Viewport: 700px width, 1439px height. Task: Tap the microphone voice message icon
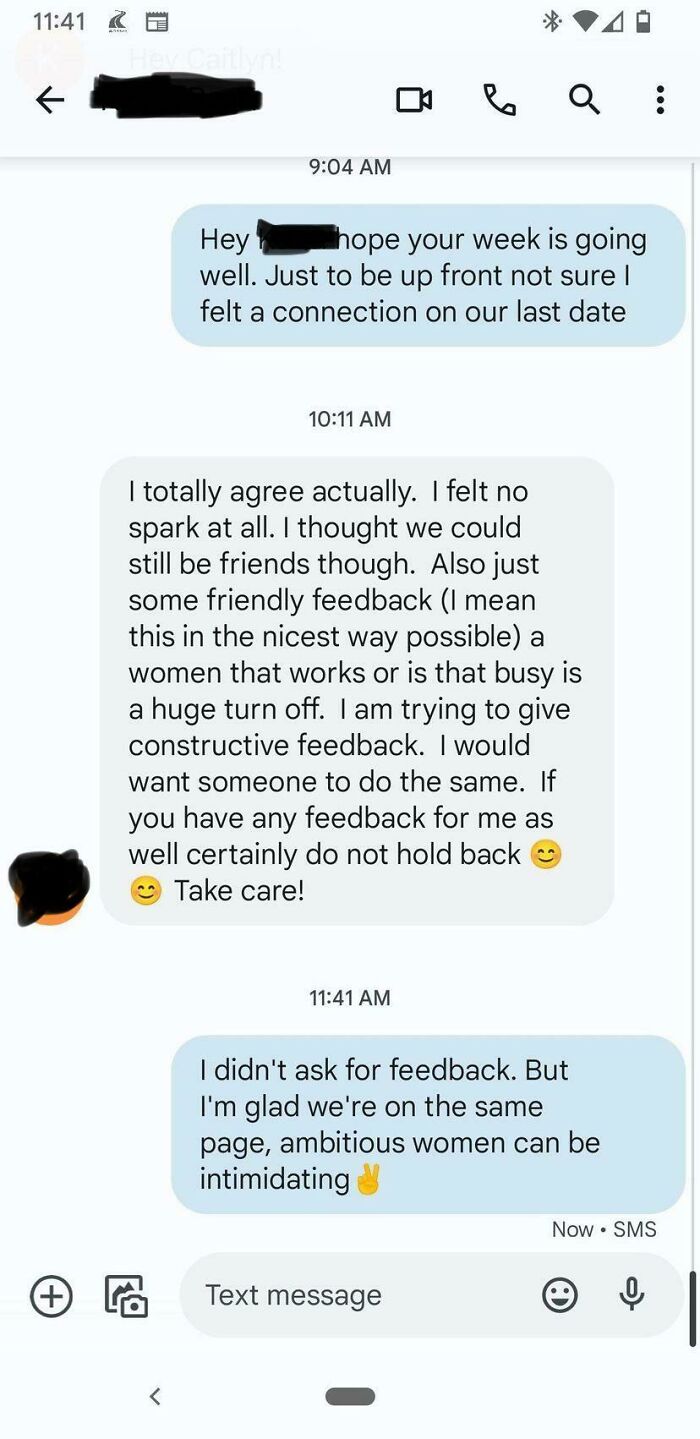tap(631, 1295)
